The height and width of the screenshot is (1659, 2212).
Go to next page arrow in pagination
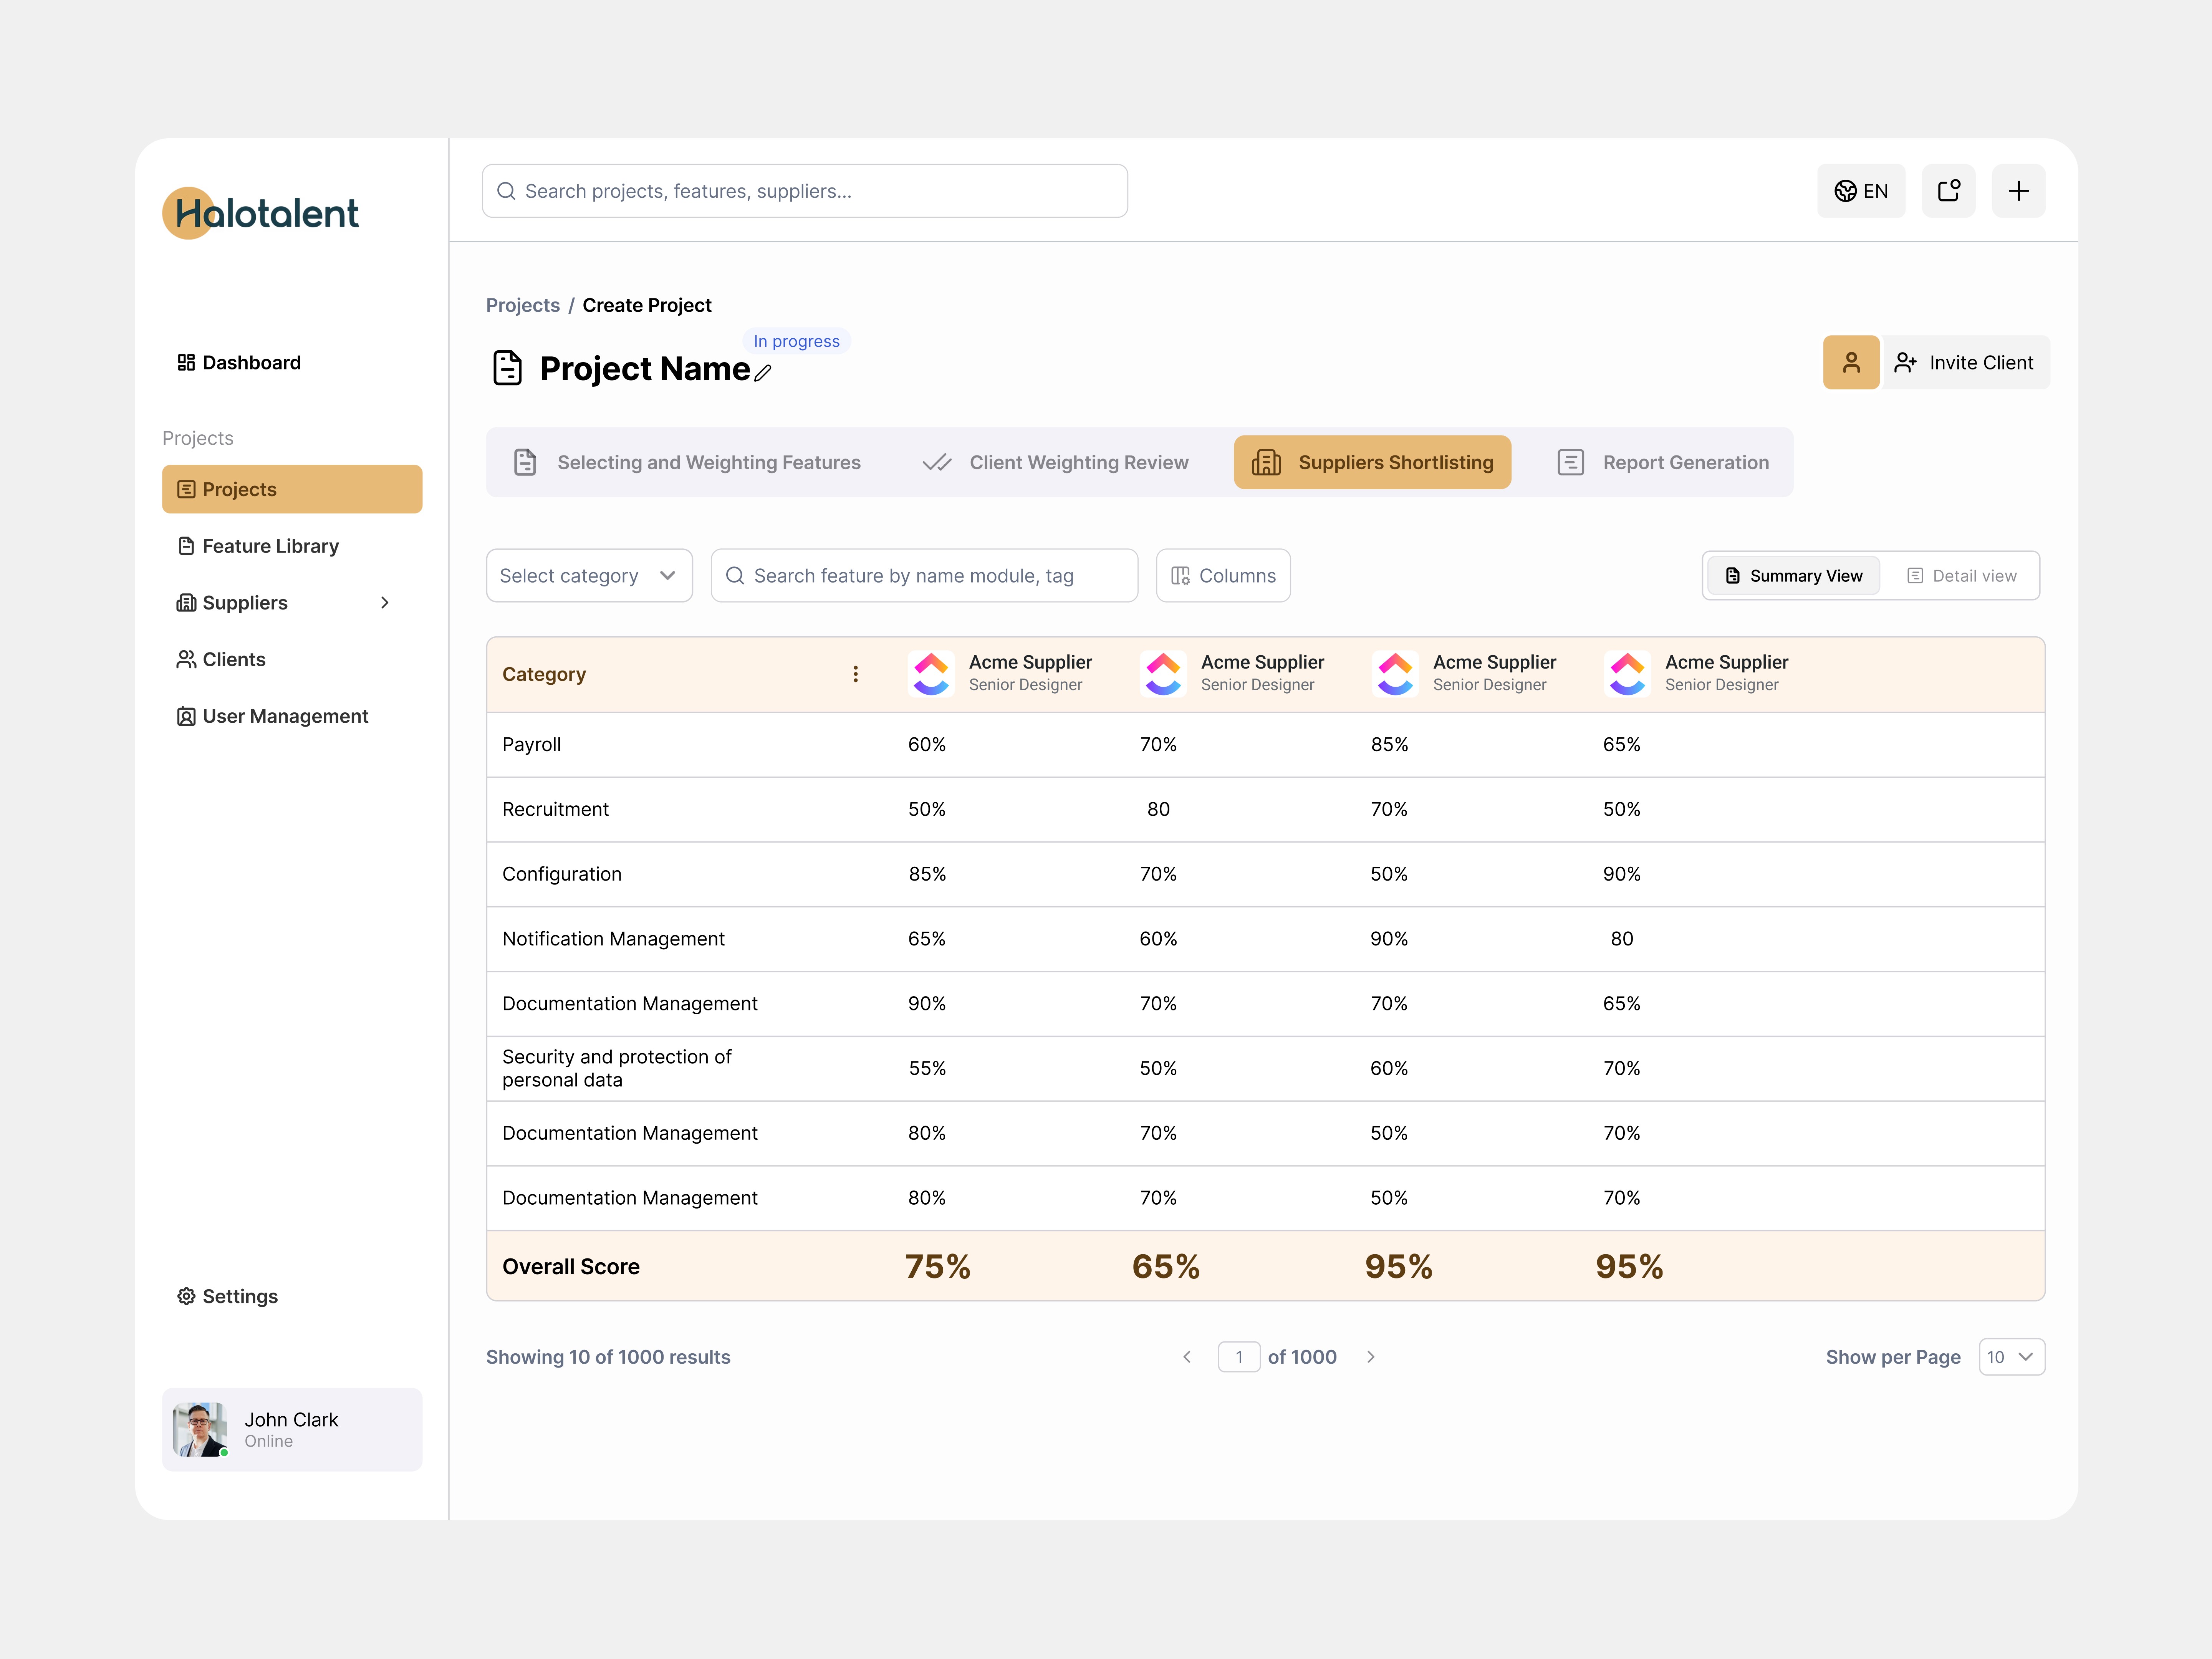1371,1357
